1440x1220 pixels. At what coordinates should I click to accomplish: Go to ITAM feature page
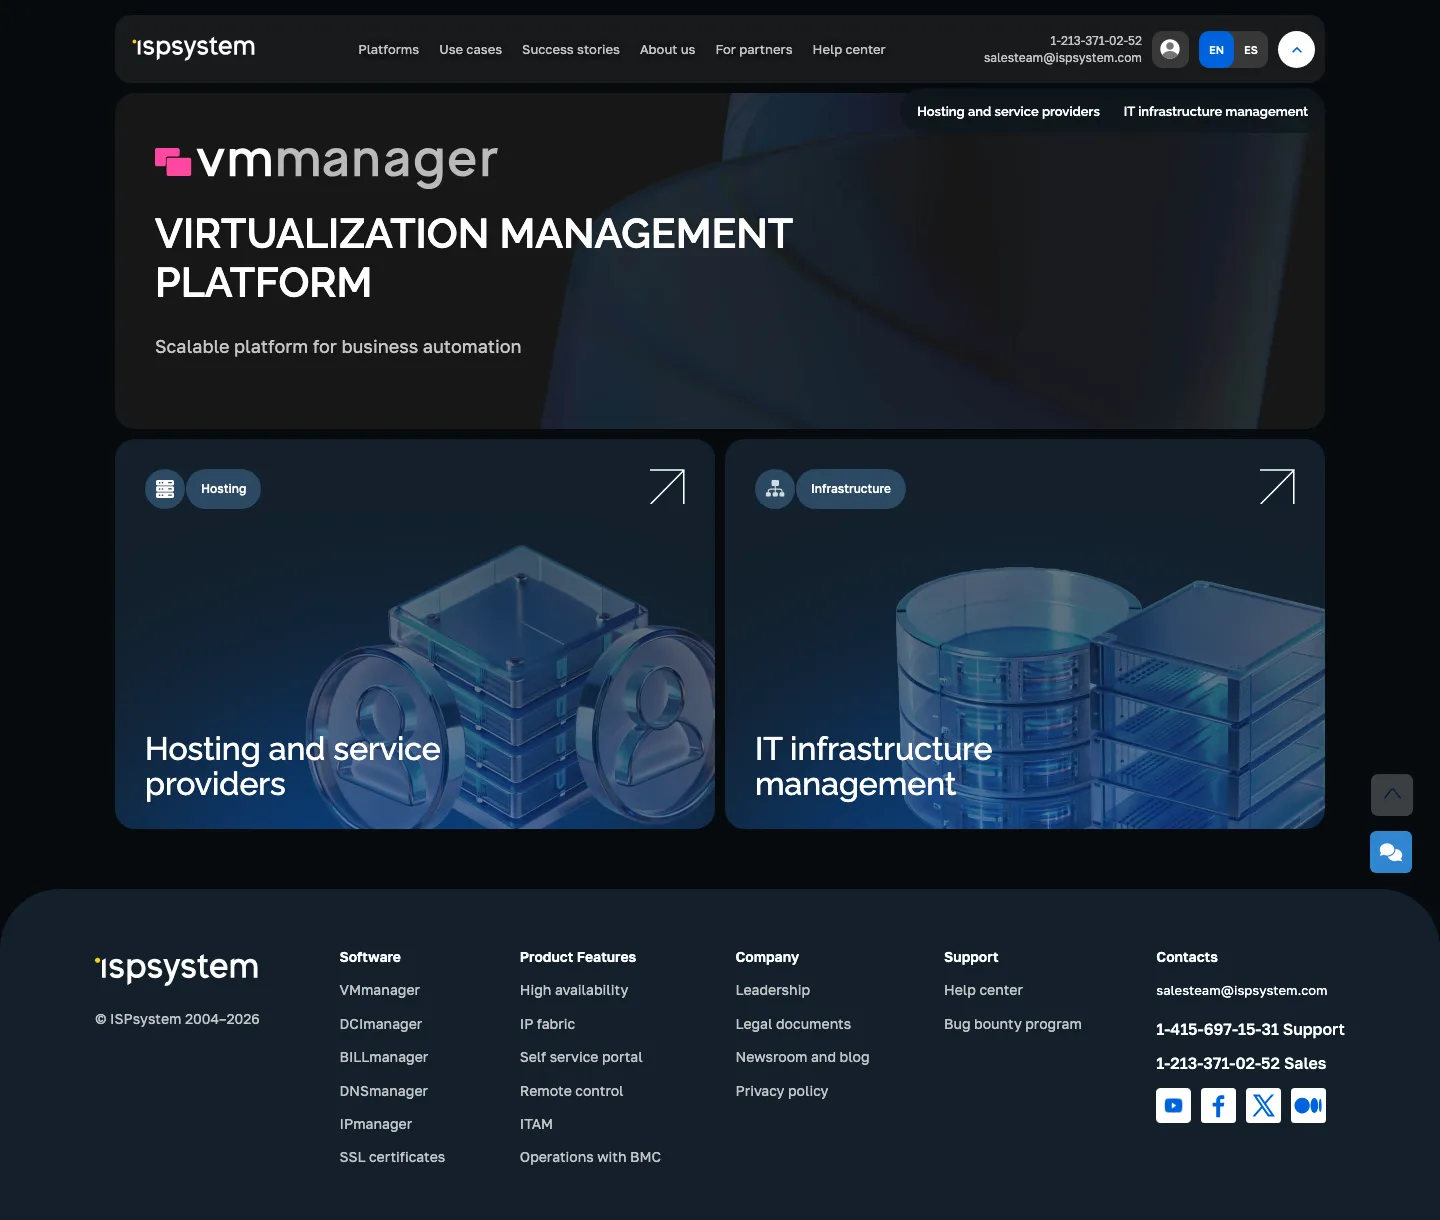pos(536,1124)
